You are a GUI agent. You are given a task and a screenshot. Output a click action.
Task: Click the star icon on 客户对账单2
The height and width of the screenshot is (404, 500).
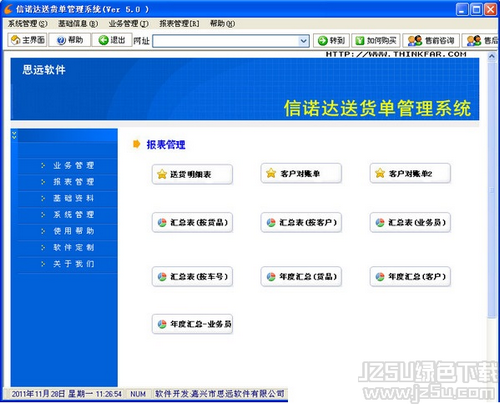(x=380, y=173)
